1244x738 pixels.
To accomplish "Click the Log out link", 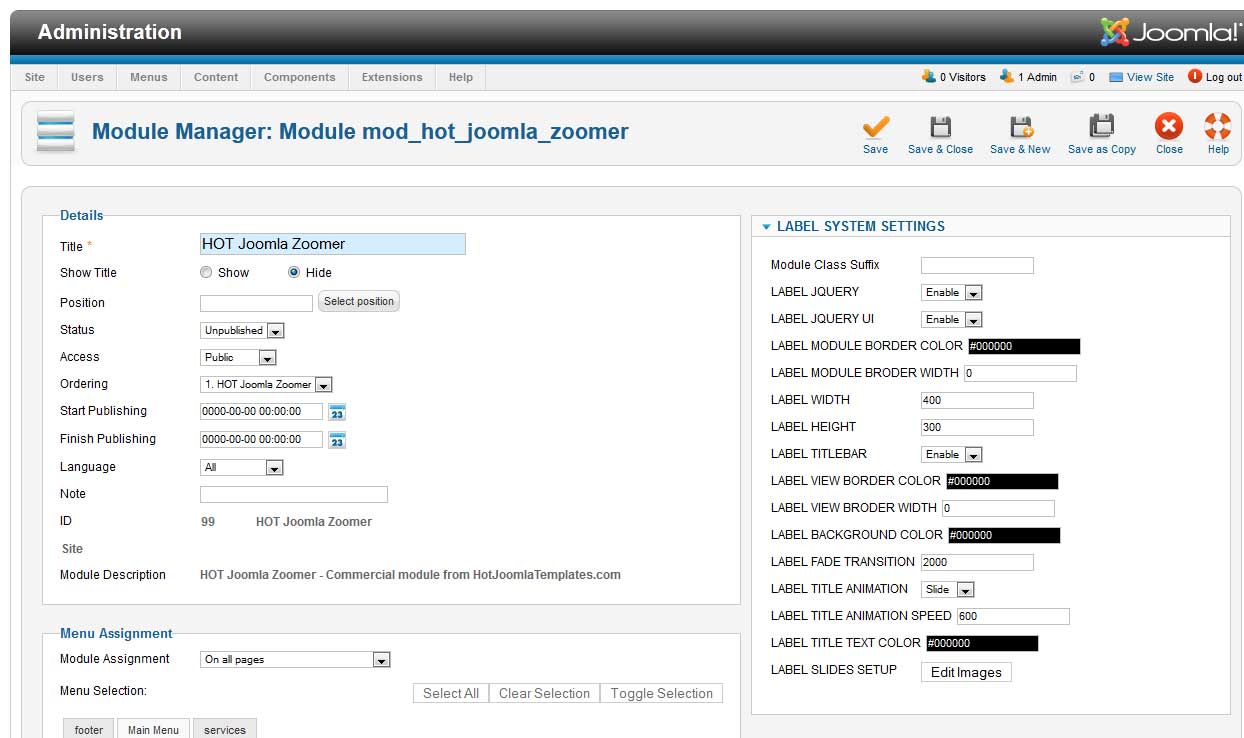I will [x=1215, y=77].
